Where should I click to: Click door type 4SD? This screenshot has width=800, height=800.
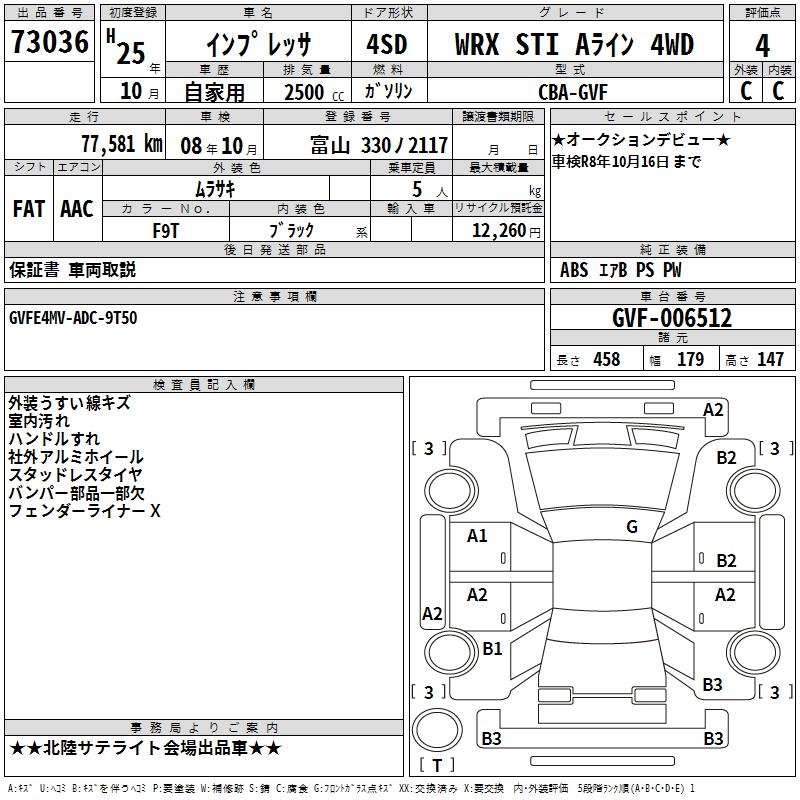(387, 44)
